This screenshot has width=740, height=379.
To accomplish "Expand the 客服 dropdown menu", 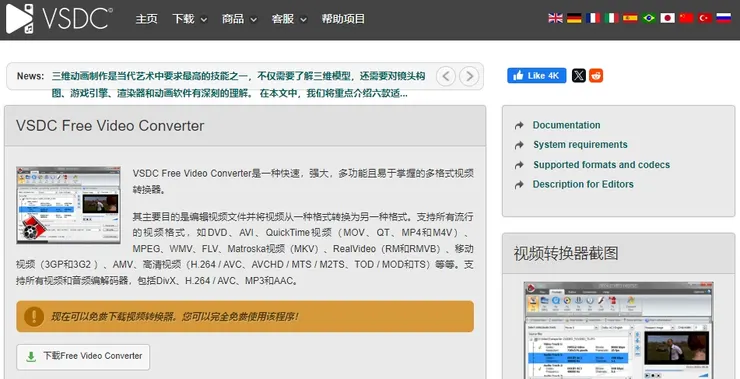I will coord(289,19).
